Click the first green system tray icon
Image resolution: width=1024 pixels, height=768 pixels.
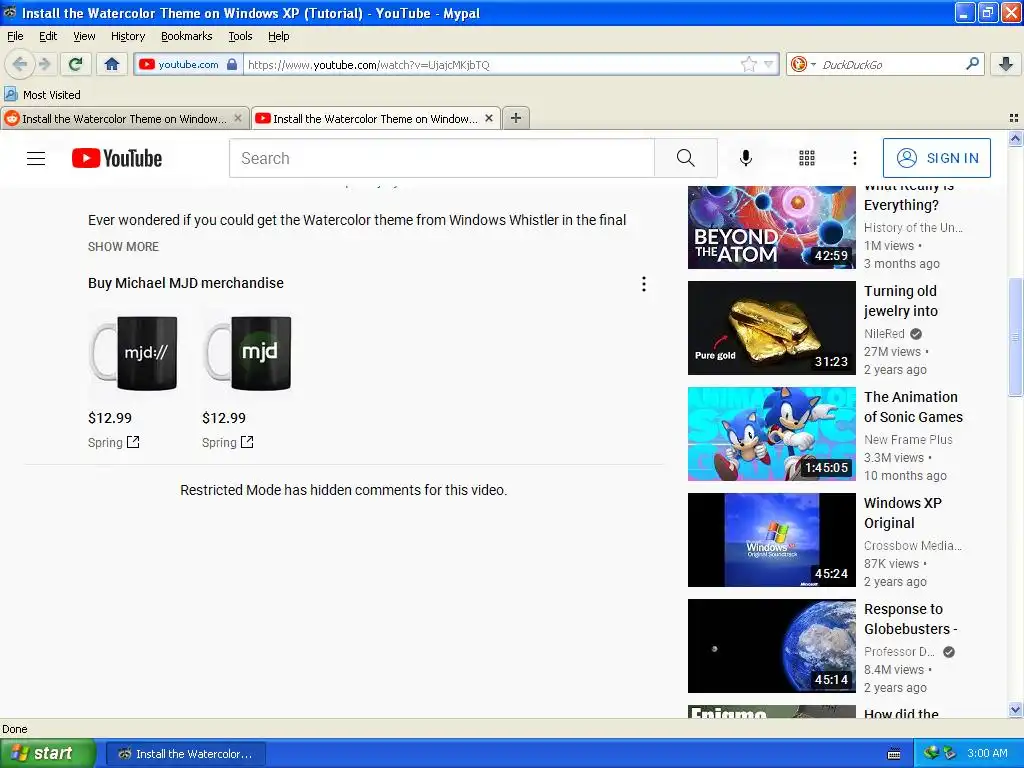[931, 753]
